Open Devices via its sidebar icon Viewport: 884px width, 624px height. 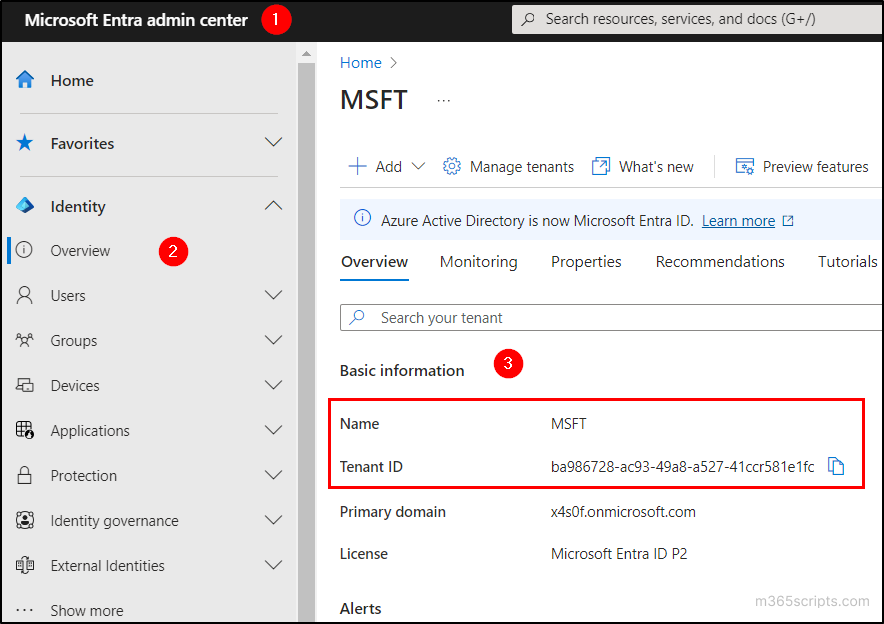tap(25, 385)
